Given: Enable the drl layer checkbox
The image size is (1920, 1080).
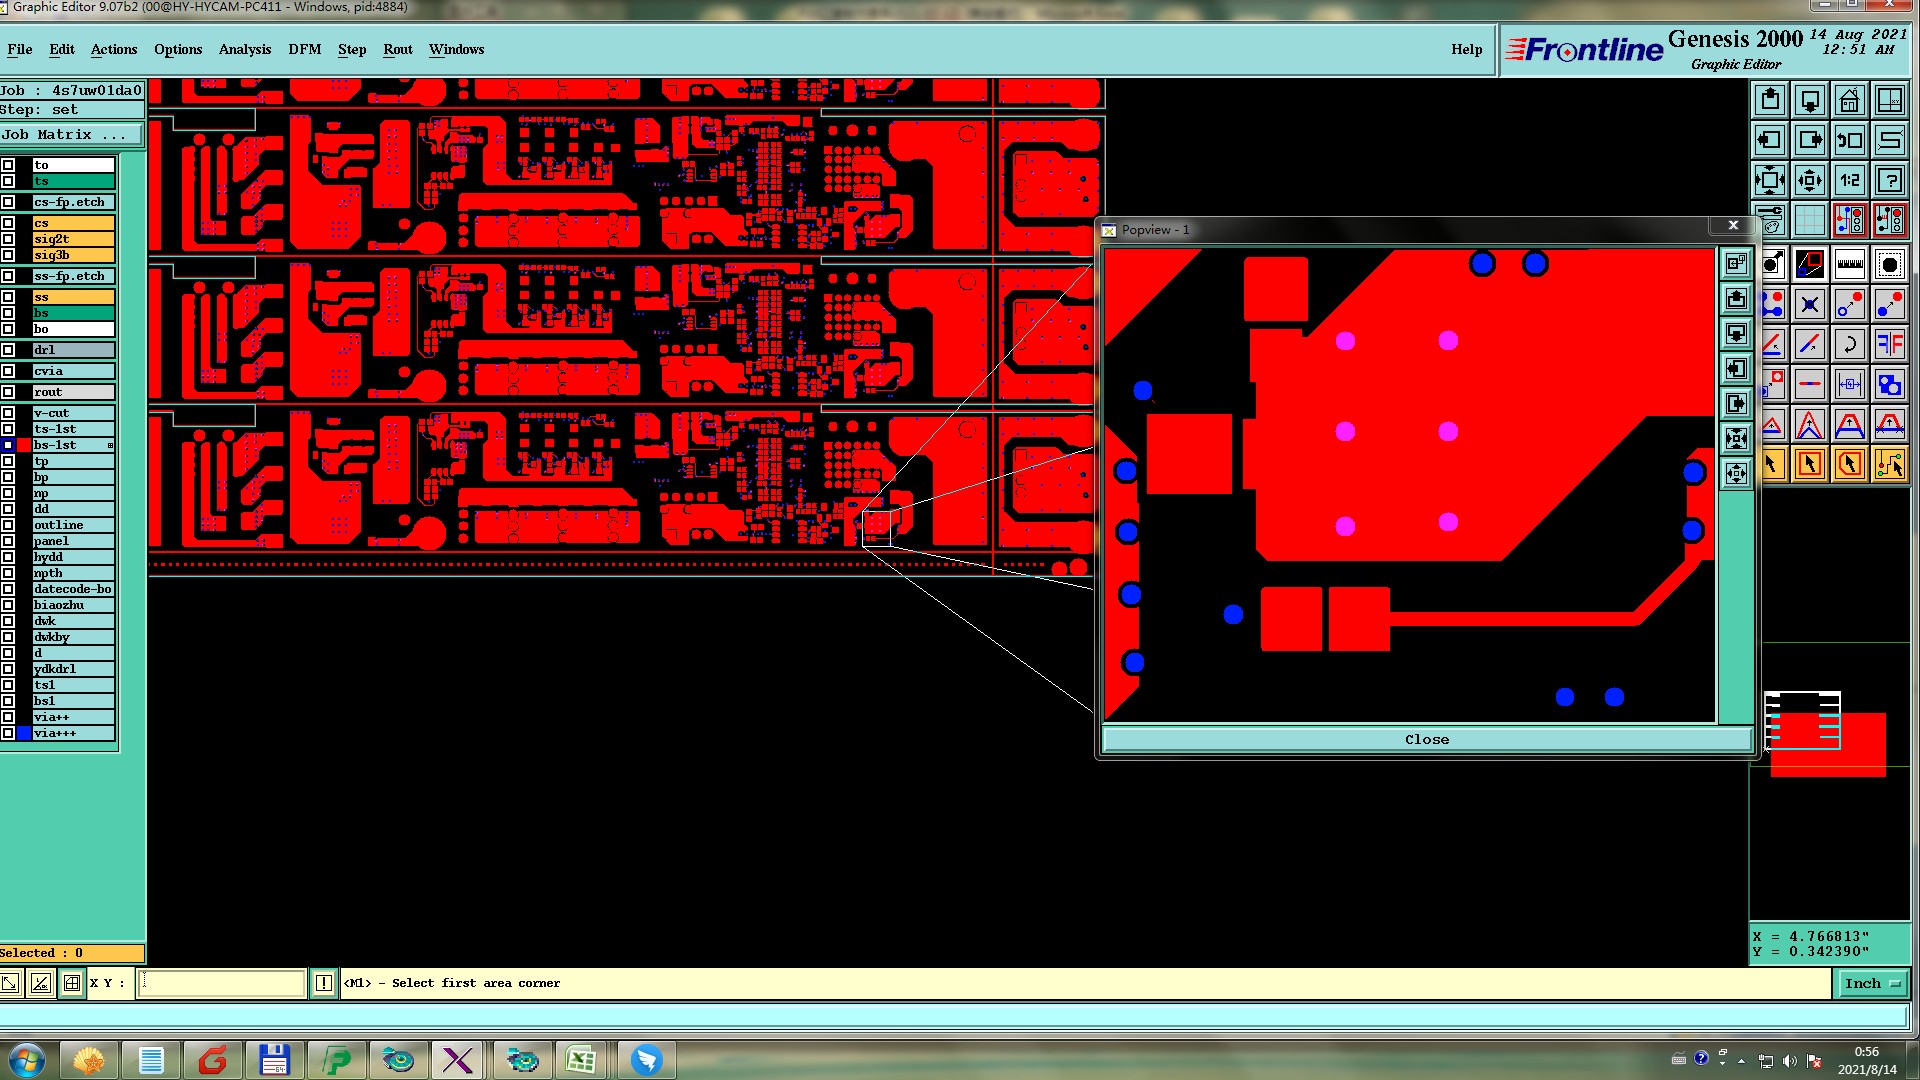Looking at the screenshot, I should (x=8, y=350).
